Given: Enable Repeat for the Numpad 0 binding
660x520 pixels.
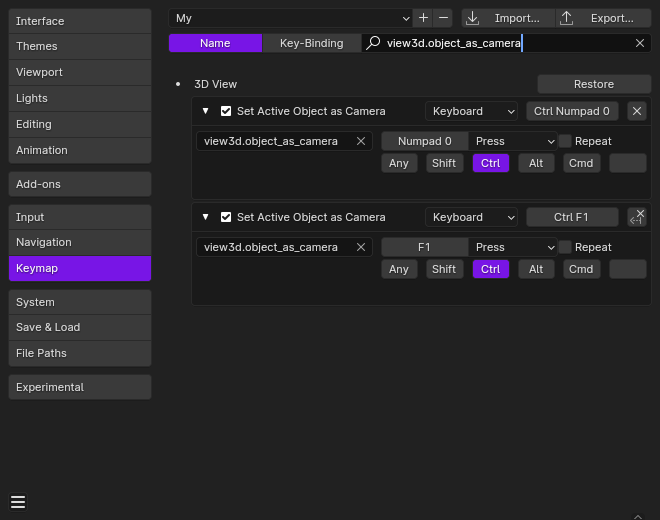Looking at the screenshot, I should pos(565,141).
